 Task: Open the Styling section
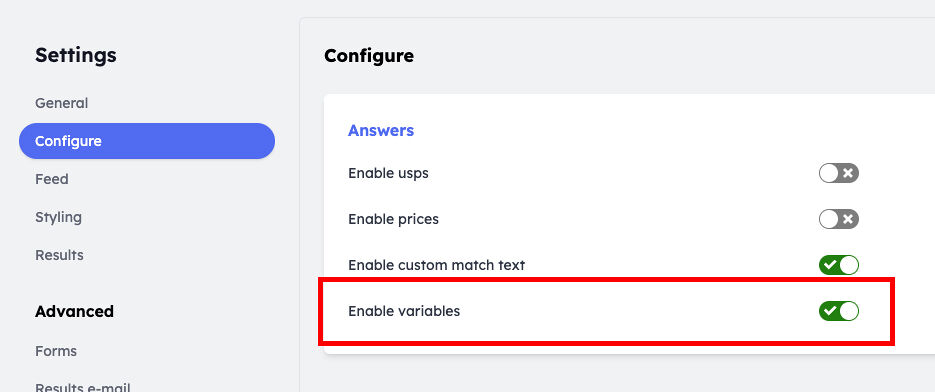point(58,217)
